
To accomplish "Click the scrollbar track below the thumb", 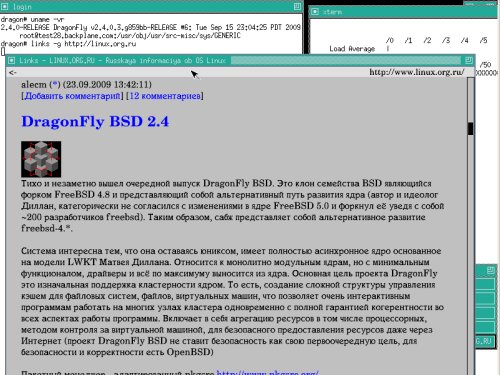I will tap(470, 253).
